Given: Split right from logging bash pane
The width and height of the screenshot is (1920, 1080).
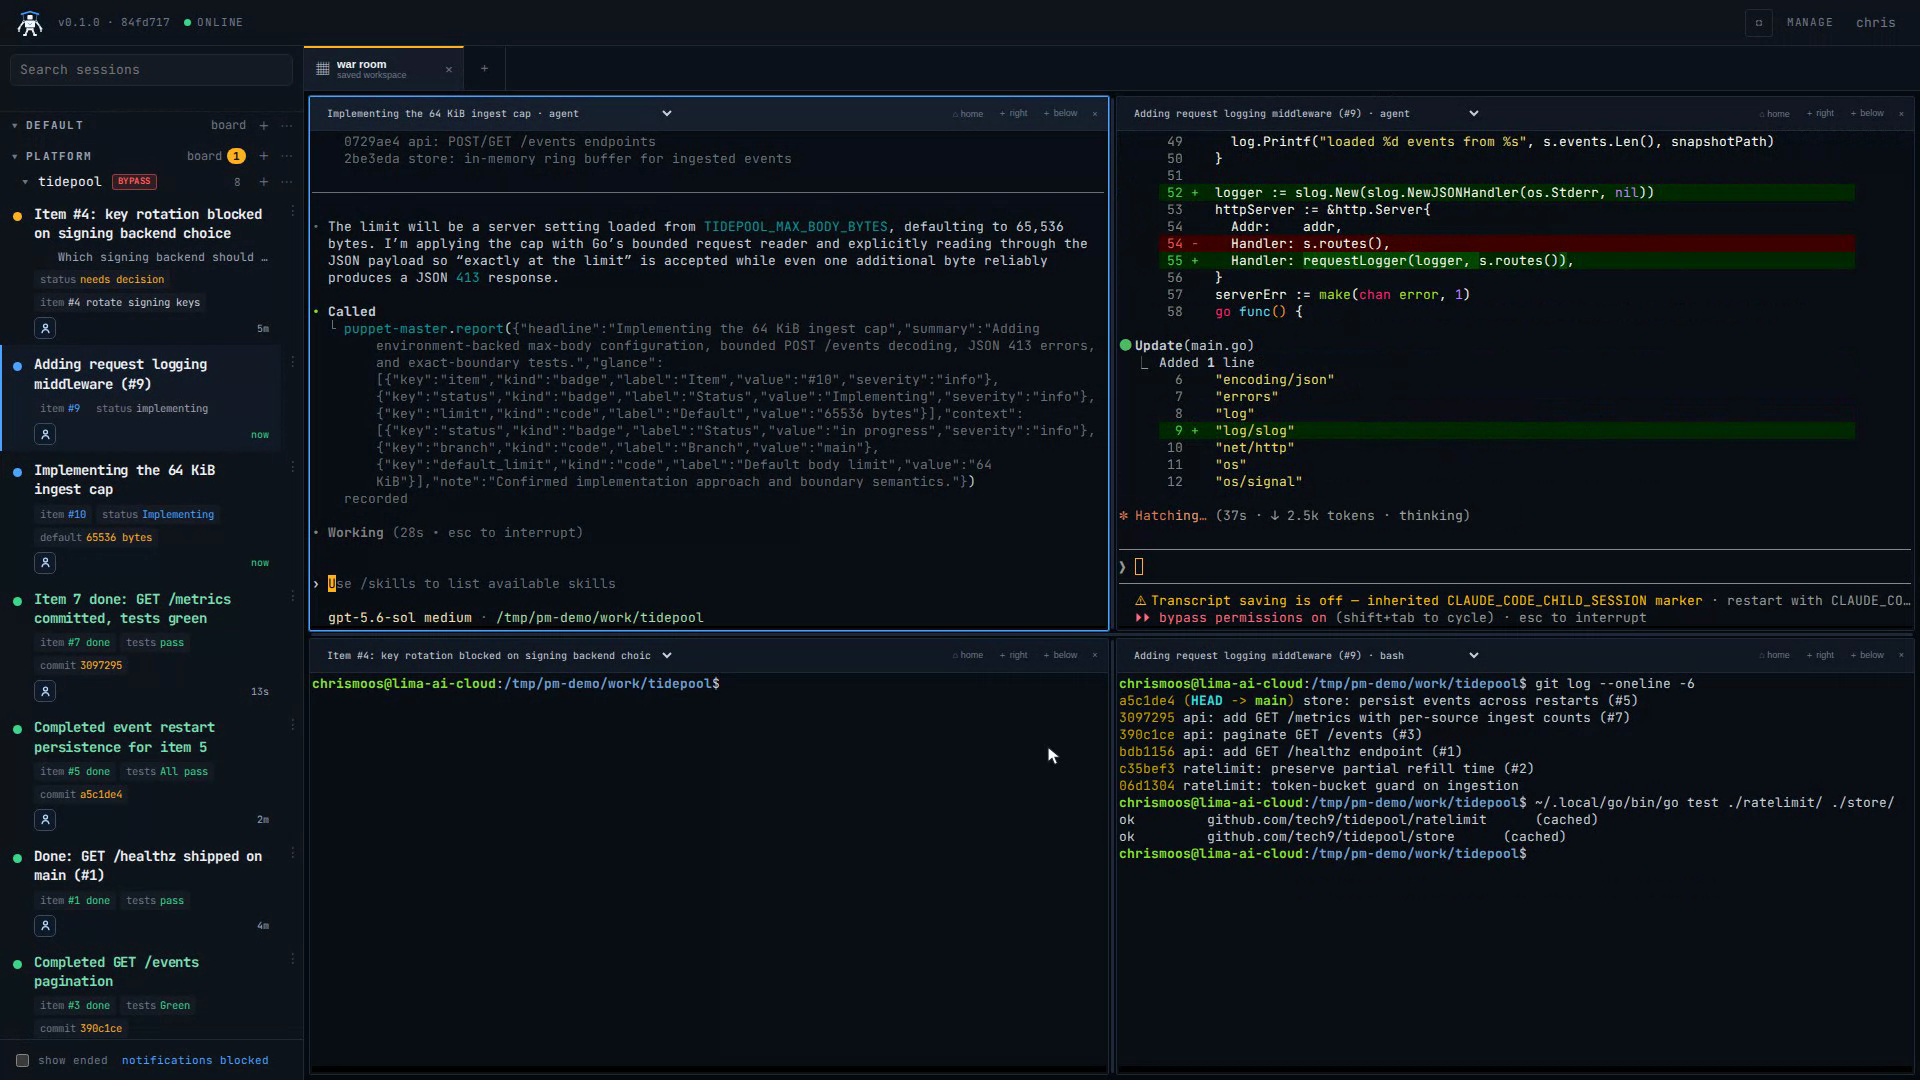Looking at the screenshot, I should pyautogui.click(x=1821, y=656).
